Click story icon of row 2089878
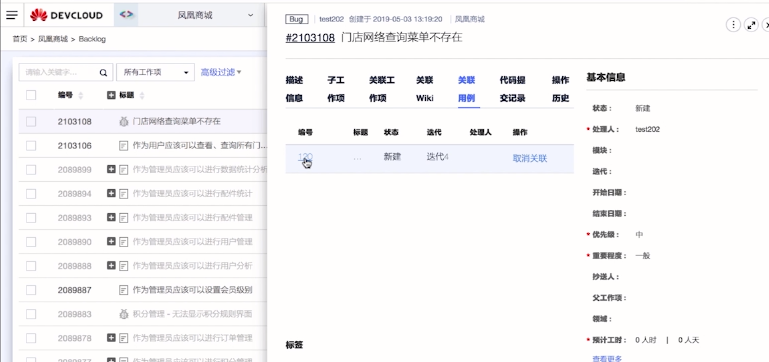This screenshot has width=769, height=362. coord(124,338)
